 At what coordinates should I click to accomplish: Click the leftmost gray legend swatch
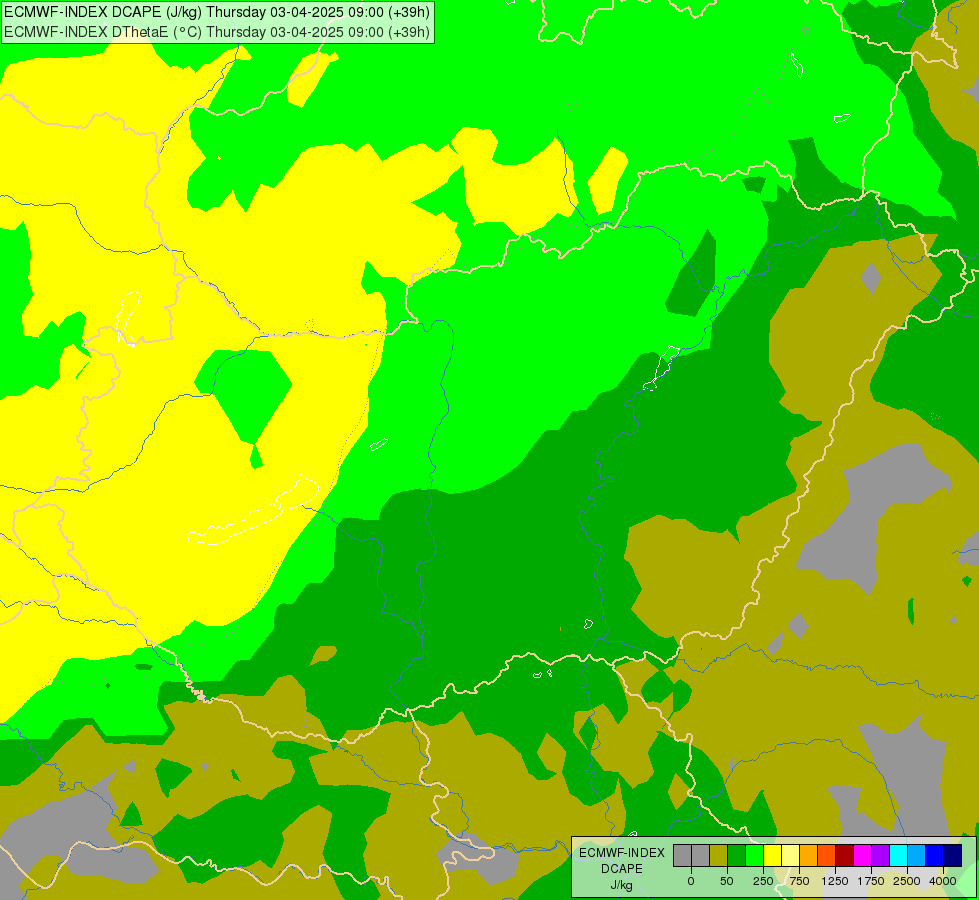point(682,856)
